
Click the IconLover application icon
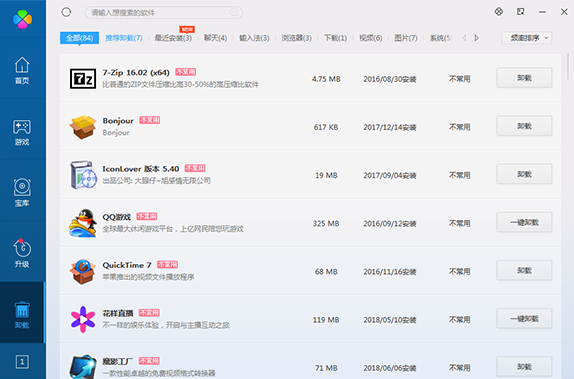[83, 175]
